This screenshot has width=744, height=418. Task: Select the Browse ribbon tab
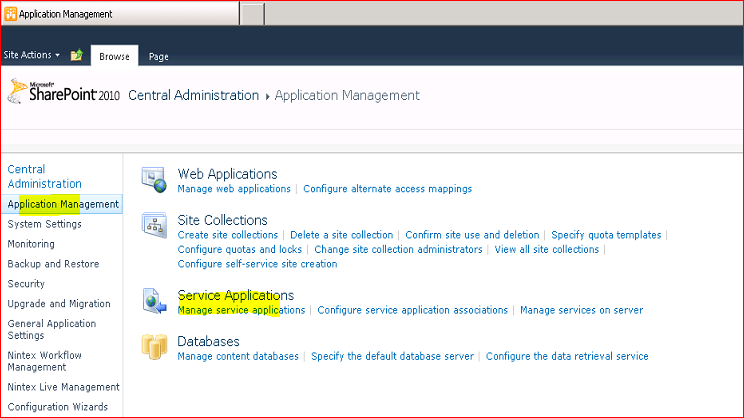coord(114,56)
